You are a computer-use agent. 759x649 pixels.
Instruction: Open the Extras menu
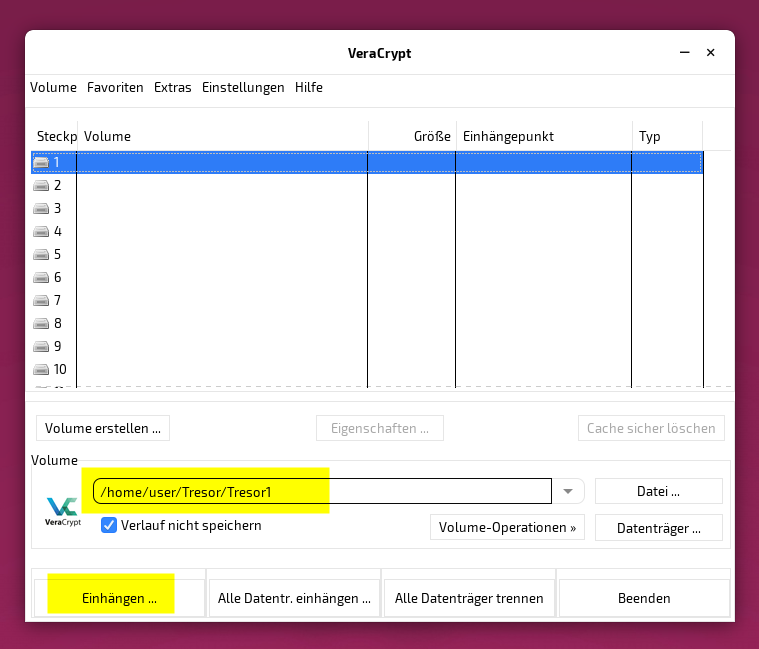coord(173,88)
